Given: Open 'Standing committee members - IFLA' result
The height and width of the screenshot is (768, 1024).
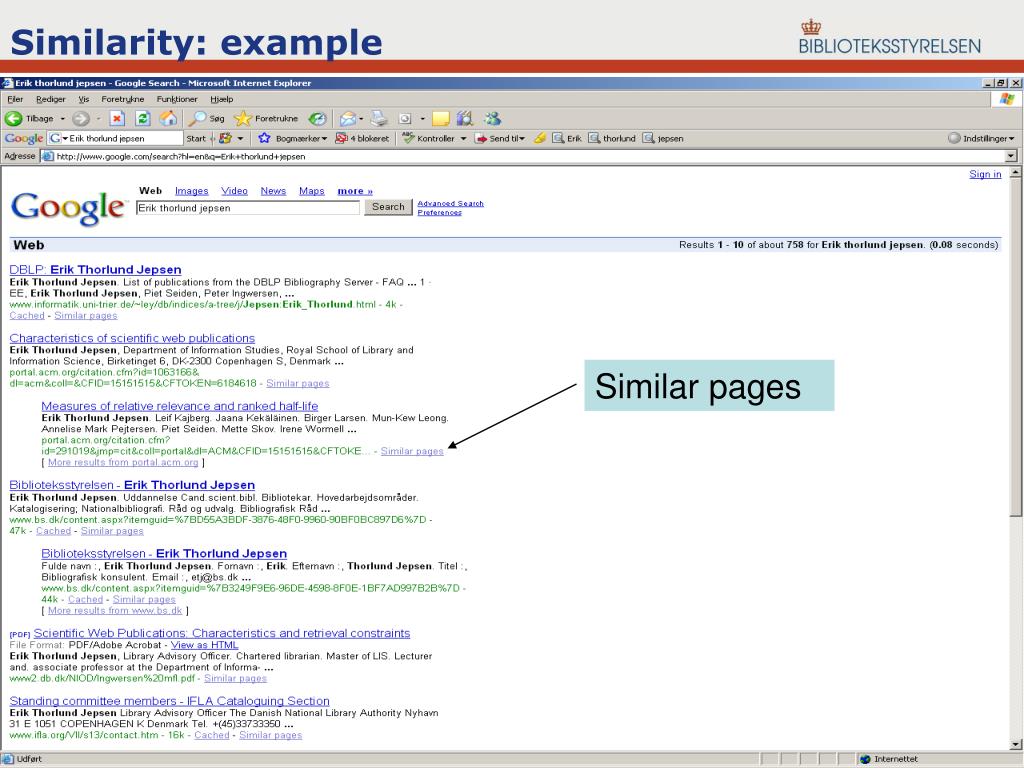Looking at the screenshot, I should pos(169,701).
